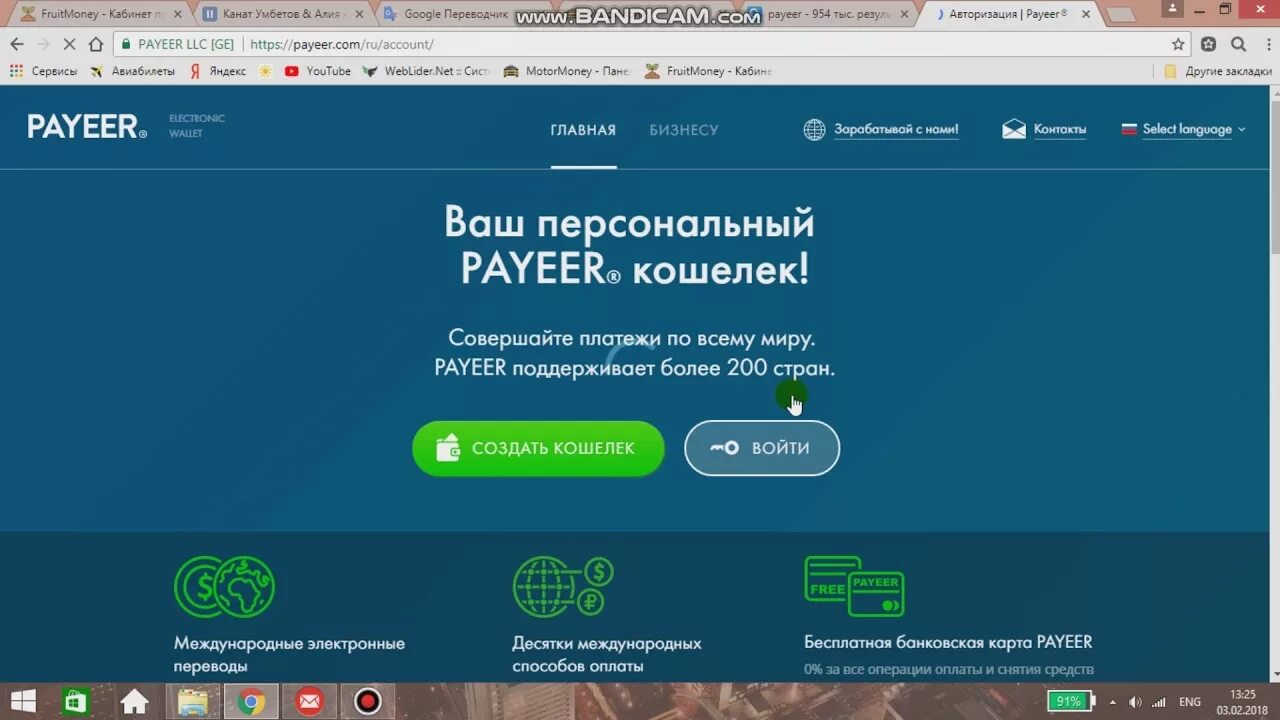Go back with the browser back arrow
Image resolution: width=1280 pixels, height=720 pixels.
pyautogui.click(x=17, y=44)
